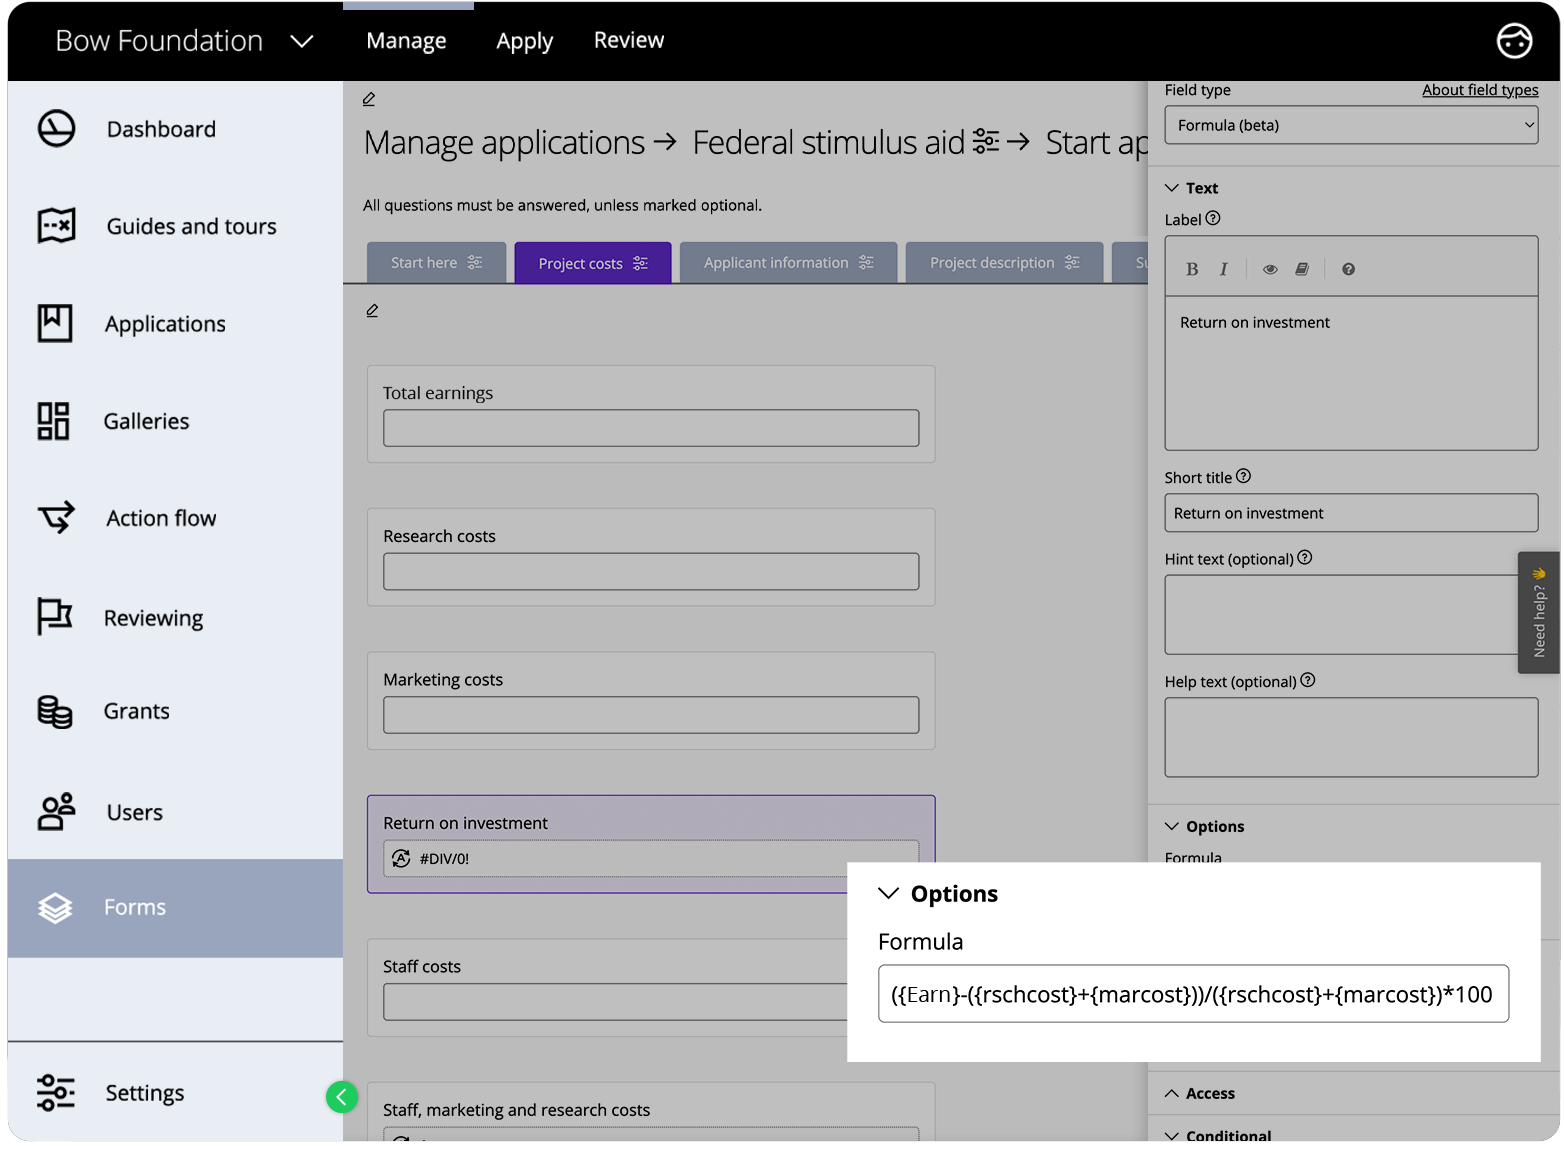Toggle bold formatting in the label editor

click(x=1192, y=268)
